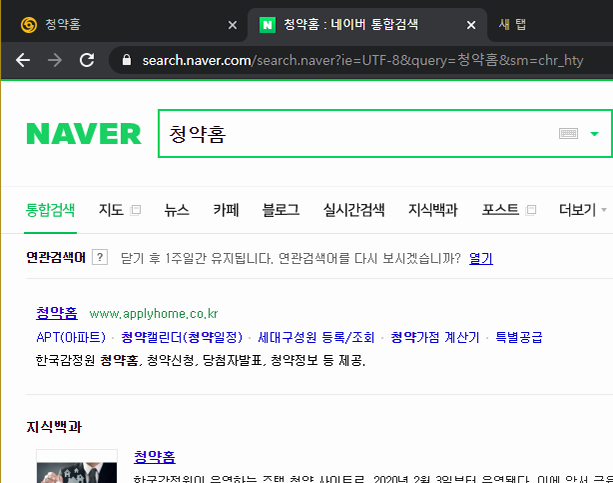Screen dimensions: 613x483
Task: Click the 열기 link to show related searches
Action: [x=481, y=258]
